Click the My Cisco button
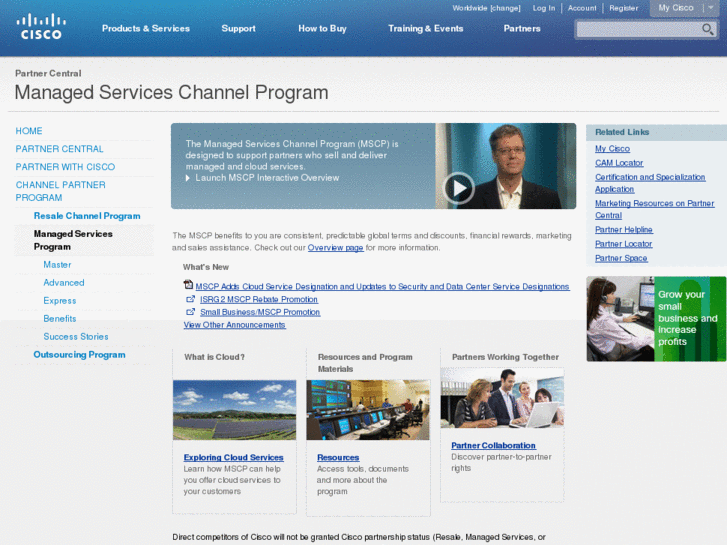This screenshot has width=727, height=545. coord(676,8)
